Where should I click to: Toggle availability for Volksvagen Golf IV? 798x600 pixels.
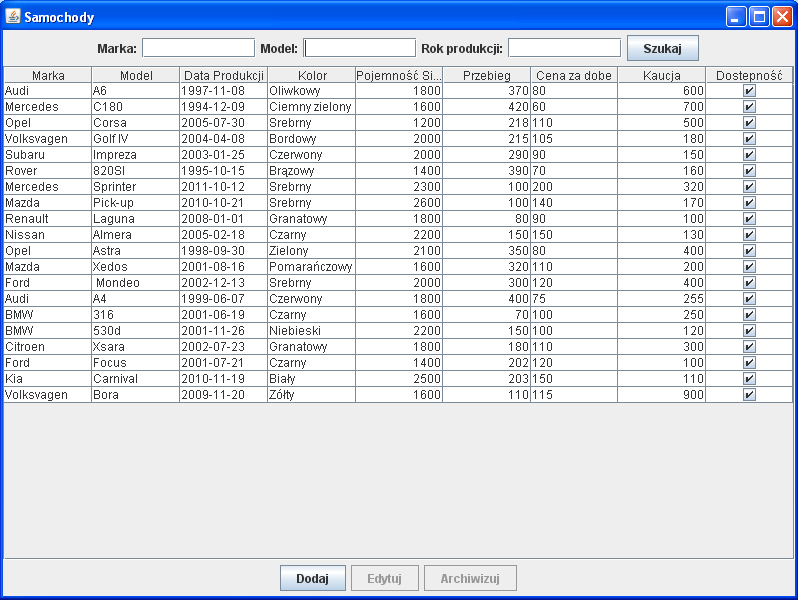coord(749,138)
